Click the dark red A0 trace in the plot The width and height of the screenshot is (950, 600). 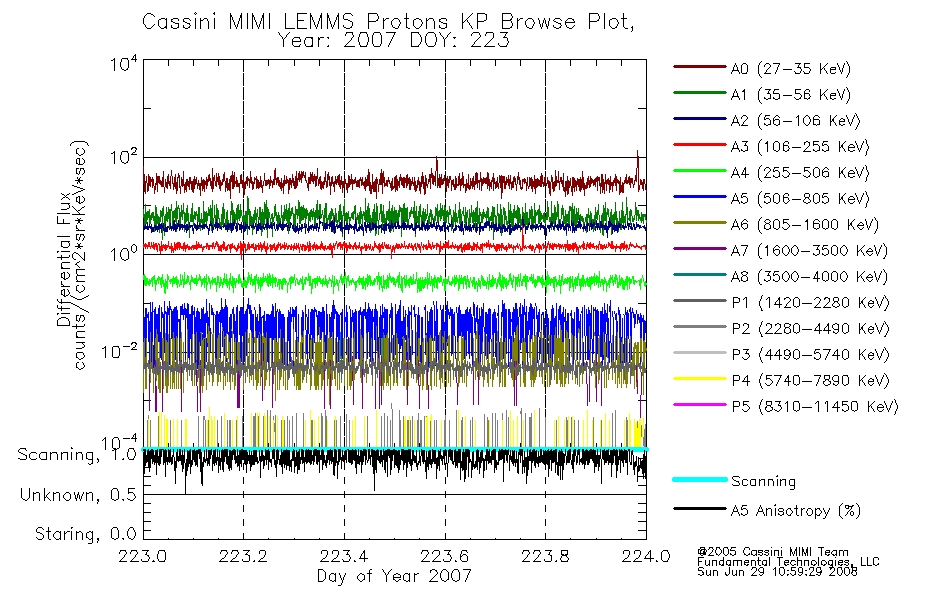coord(394,182)
